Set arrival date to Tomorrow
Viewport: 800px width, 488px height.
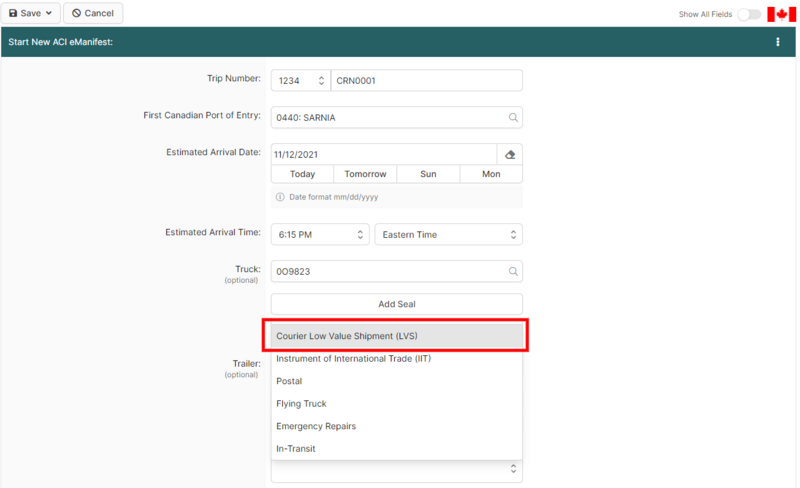[365, 174]
